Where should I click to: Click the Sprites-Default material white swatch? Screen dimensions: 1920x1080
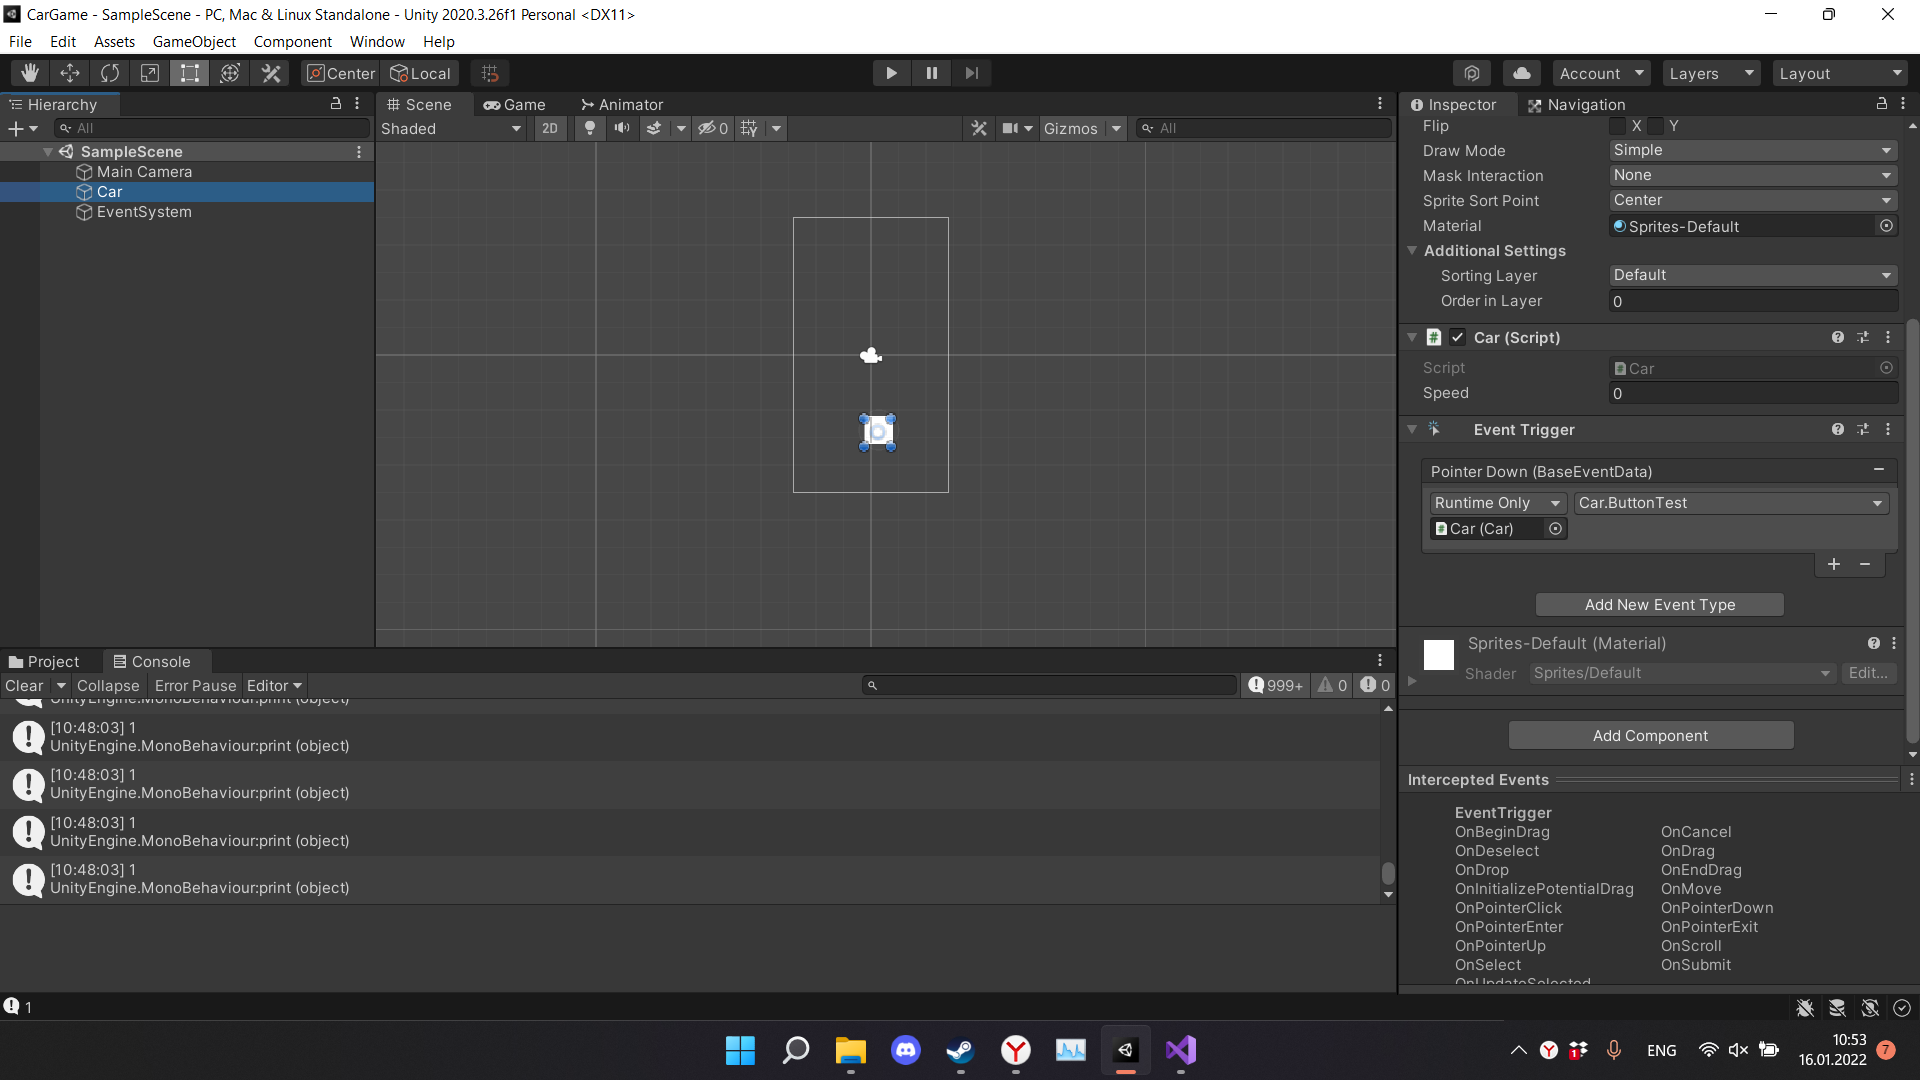coord(1438,655)
